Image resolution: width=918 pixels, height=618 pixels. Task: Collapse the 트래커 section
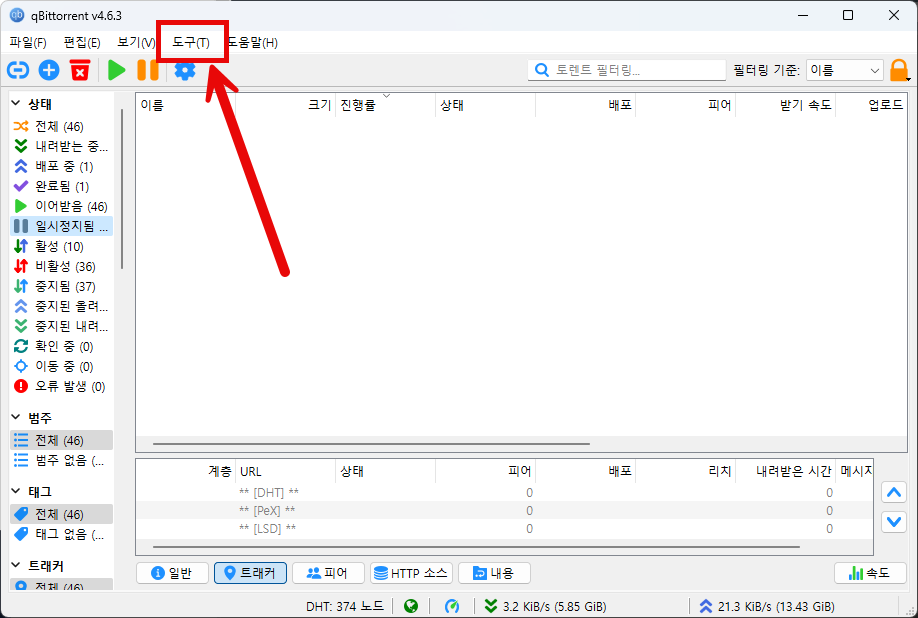[x=16, y=565]
